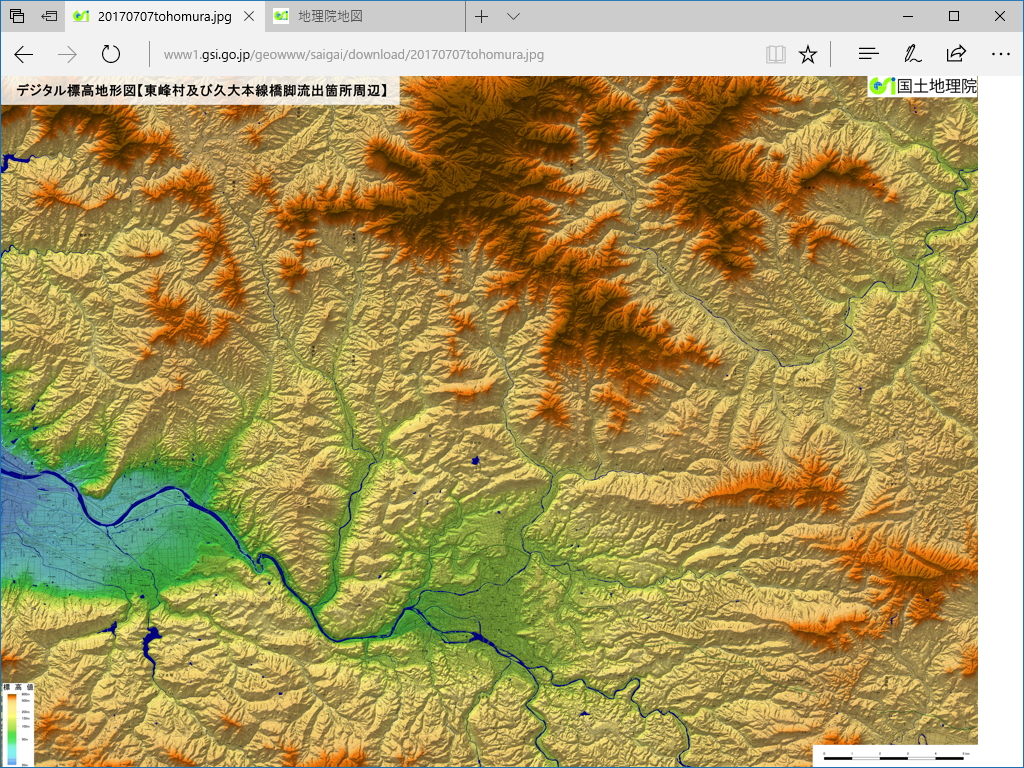Switch to 20170707tohomura.jpg tab
The image size is (1024, 768).
coord(165,16)
